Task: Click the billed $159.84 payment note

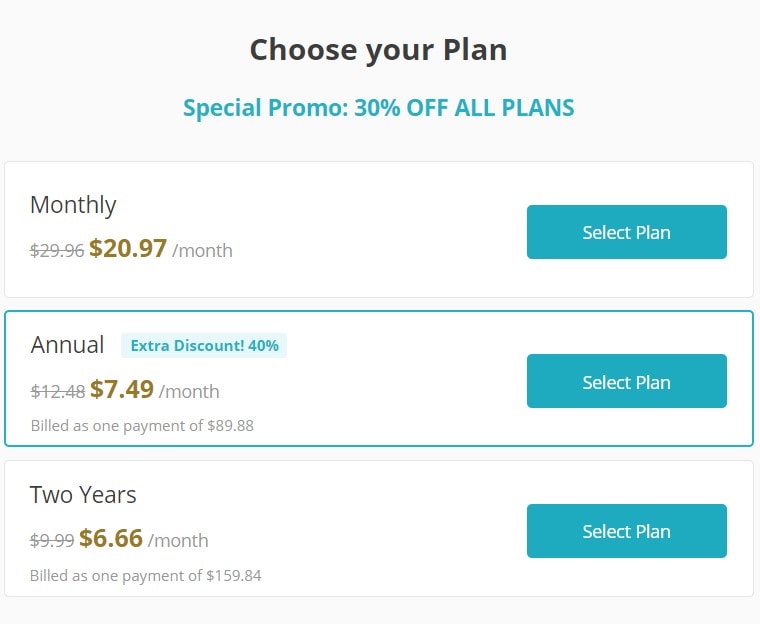Action: tap(146, 576)
